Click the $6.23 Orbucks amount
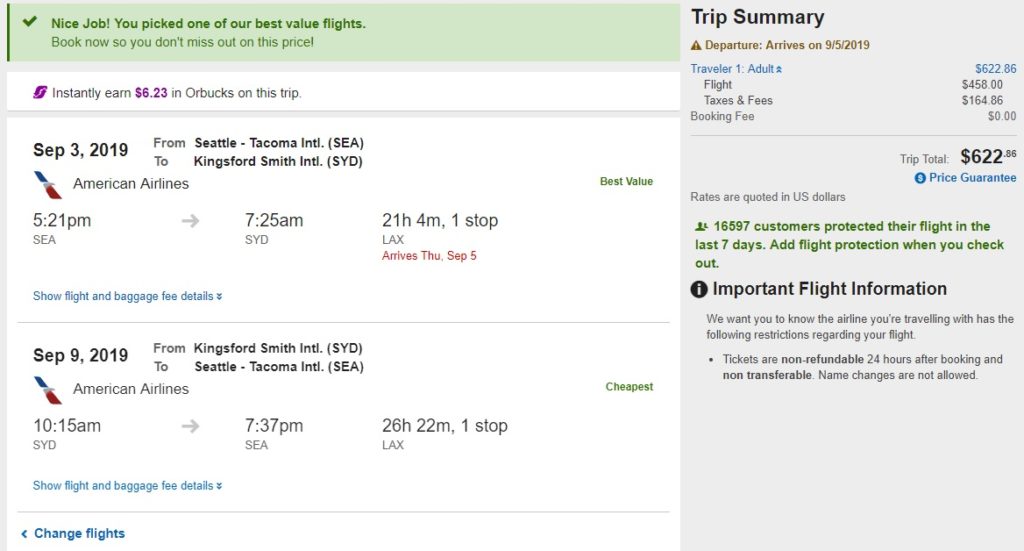1024x551 pixels. (x=151, y=93)
